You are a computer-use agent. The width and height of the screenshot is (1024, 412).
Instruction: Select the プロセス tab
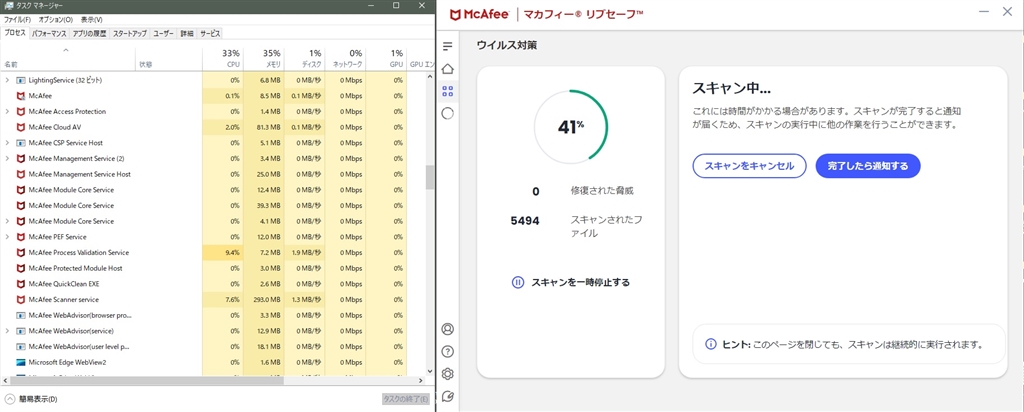pos(15,33)
